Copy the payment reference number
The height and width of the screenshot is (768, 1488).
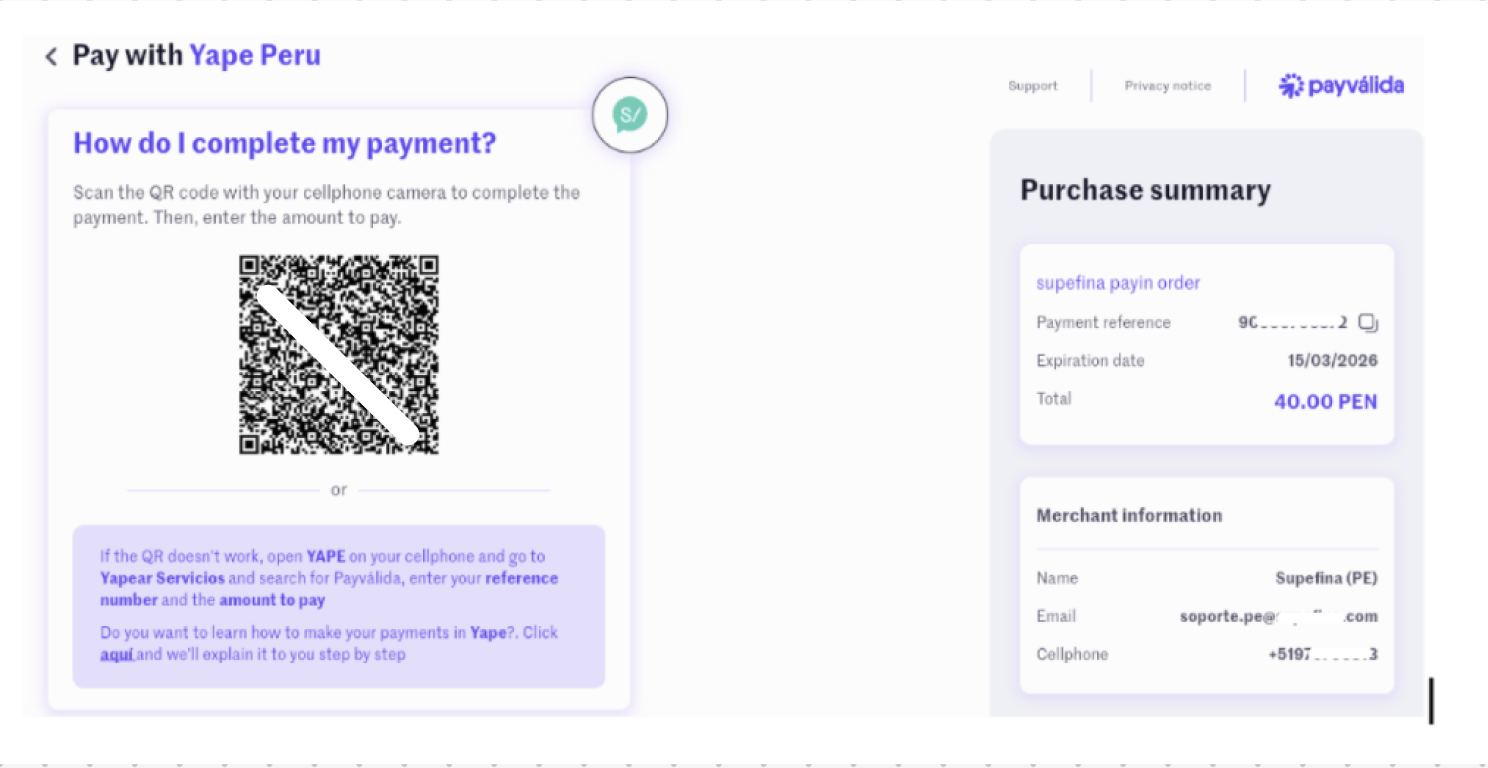tap(1369, 323)
